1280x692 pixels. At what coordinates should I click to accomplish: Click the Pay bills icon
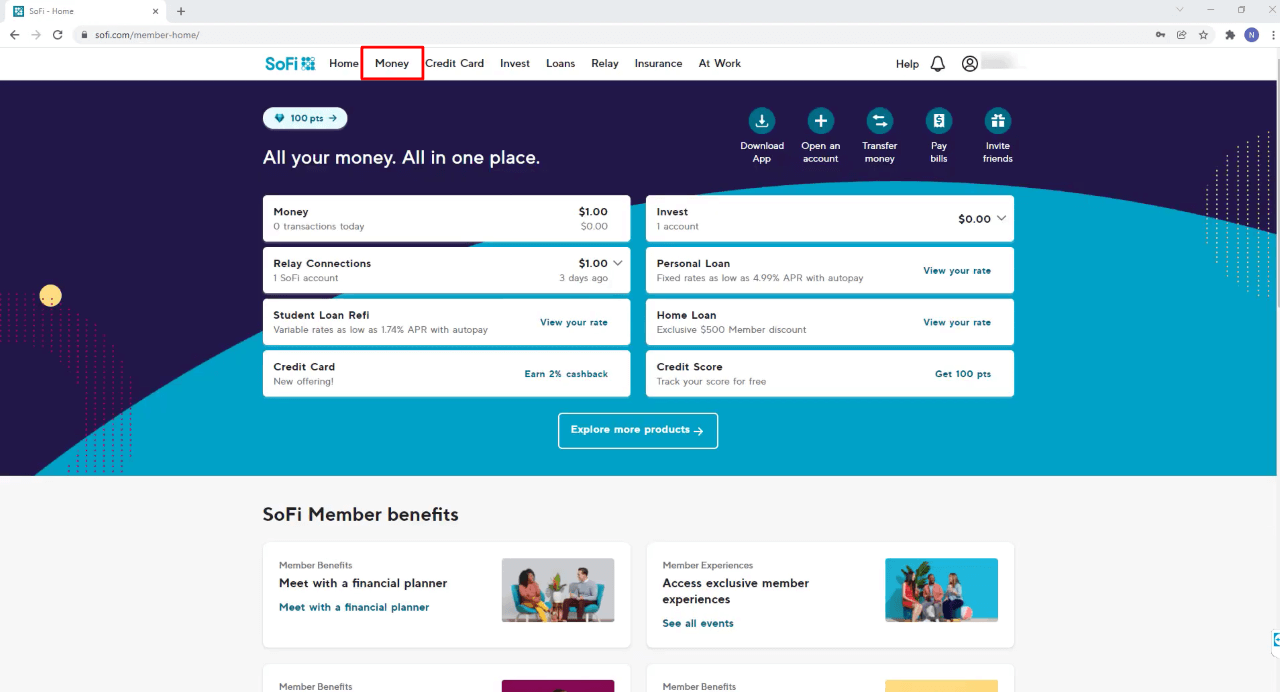[938, 121]
